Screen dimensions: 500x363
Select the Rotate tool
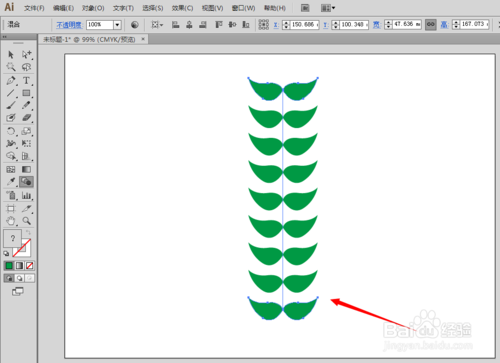pyautogui.click(x=11, y=131)
